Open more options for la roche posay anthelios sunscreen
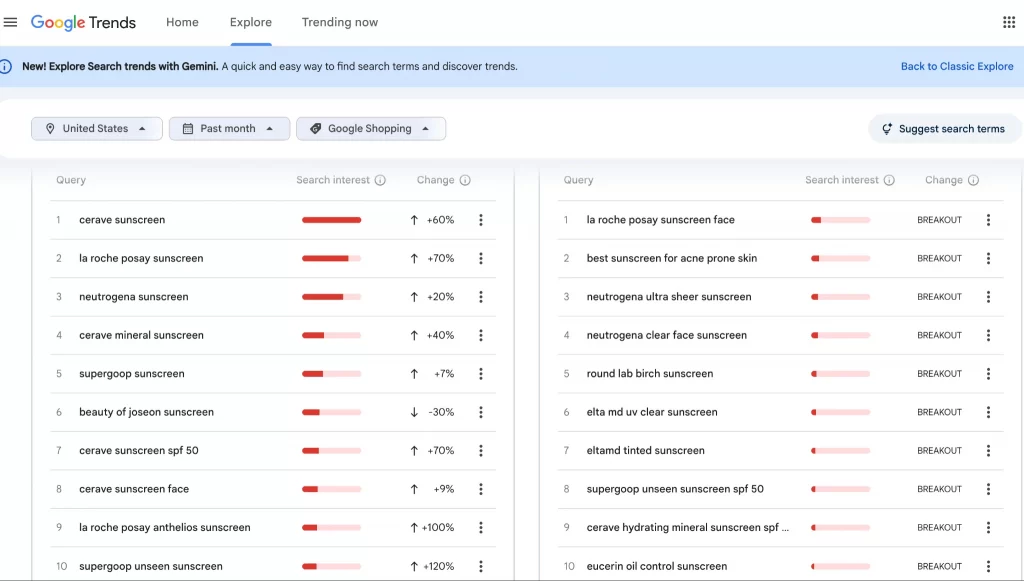Viewport: 1024px width, 581px height. [481, 527]
